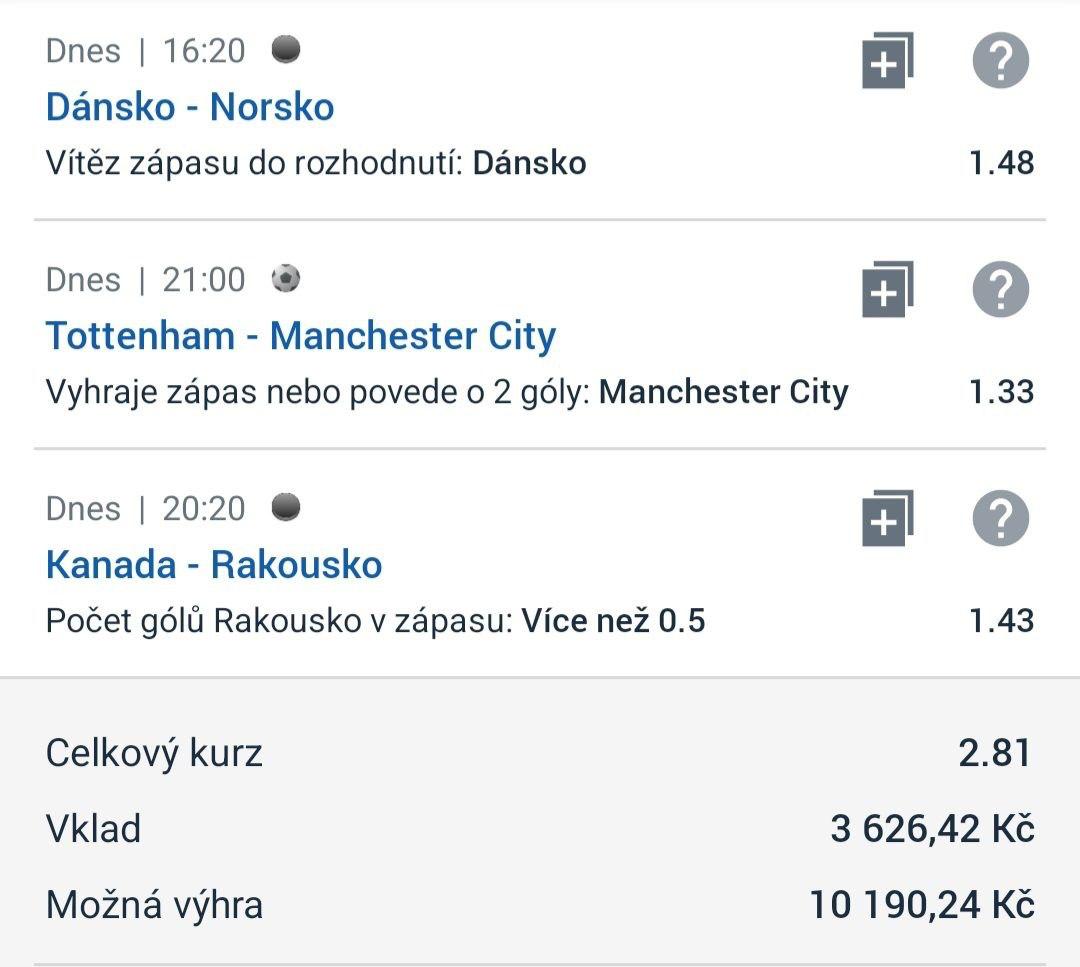Open help for Dánsko - Norsko bet
The height and width of the screenshot is (967, 1080).
[x=1001, y=61]
